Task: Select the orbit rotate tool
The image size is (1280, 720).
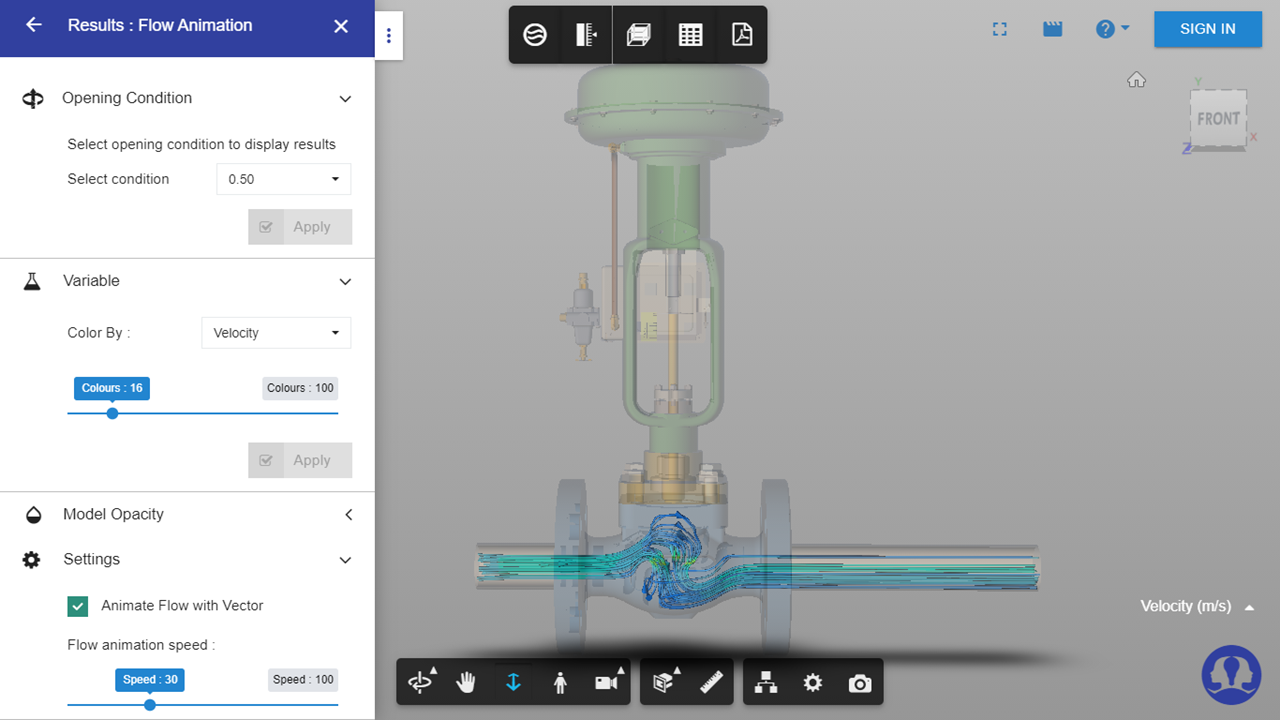Action: (x=420, y=682)
